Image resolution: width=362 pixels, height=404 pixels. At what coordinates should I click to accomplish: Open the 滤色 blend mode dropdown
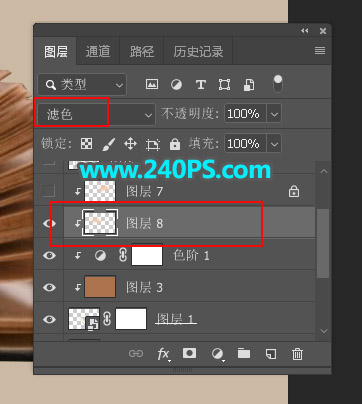coord(96,115)
